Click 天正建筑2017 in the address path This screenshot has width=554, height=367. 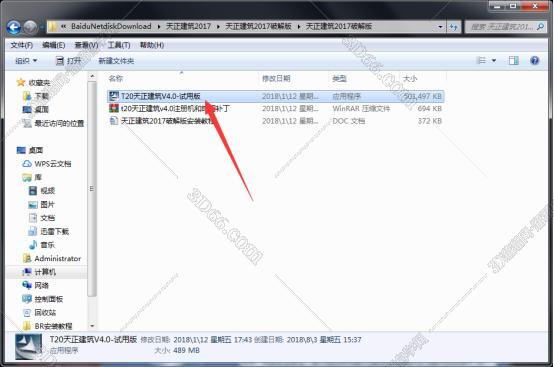click(x=188, y=26)
